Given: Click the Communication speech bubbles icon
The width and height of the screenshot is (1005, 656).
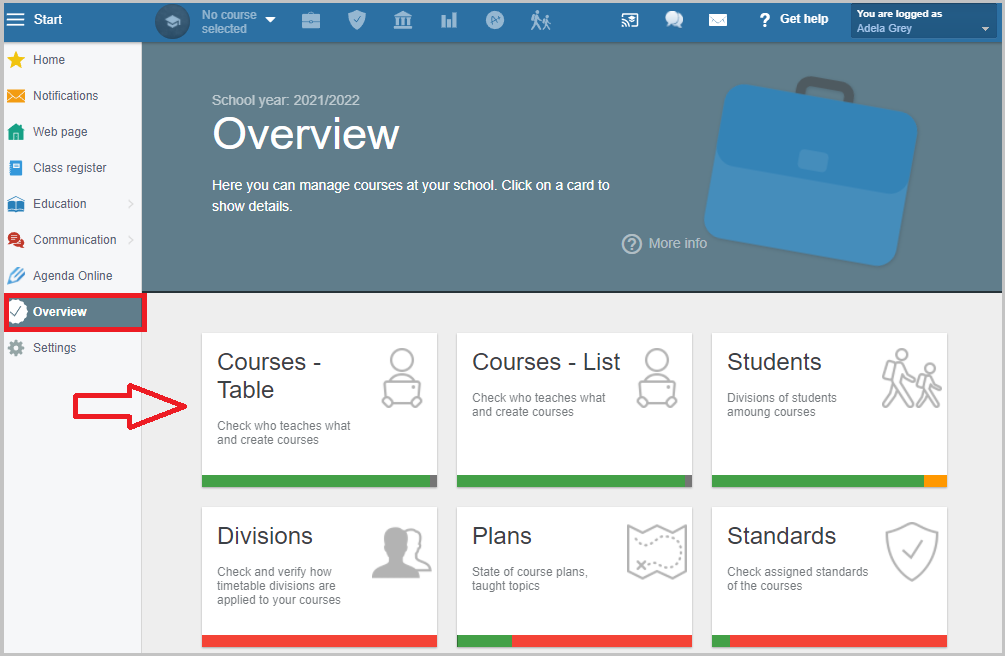Looking at the screenshot, I should click(x=16, y=240).
